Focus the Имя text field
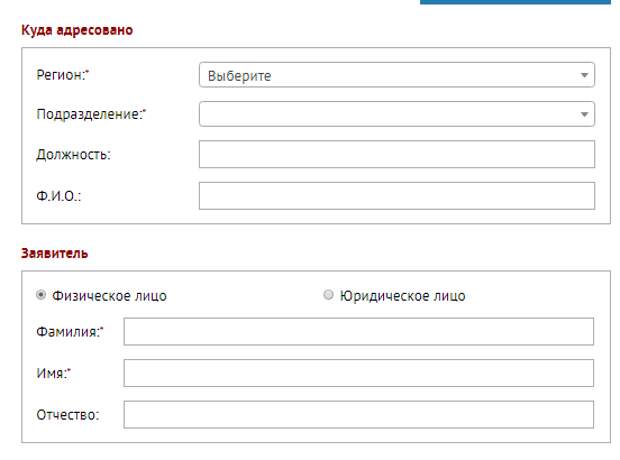This screenshot has height=460, width=620. pos(358,373)
